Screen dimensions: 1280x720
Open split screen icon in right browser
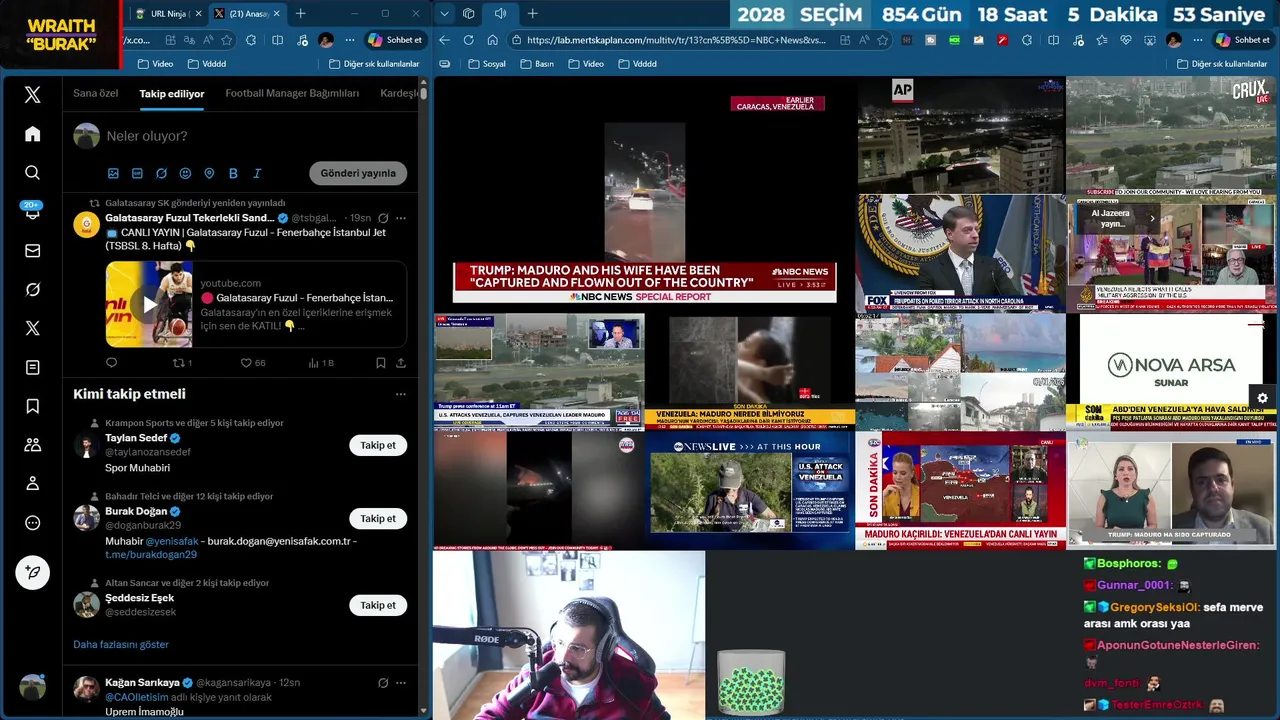coord(1053,40)
